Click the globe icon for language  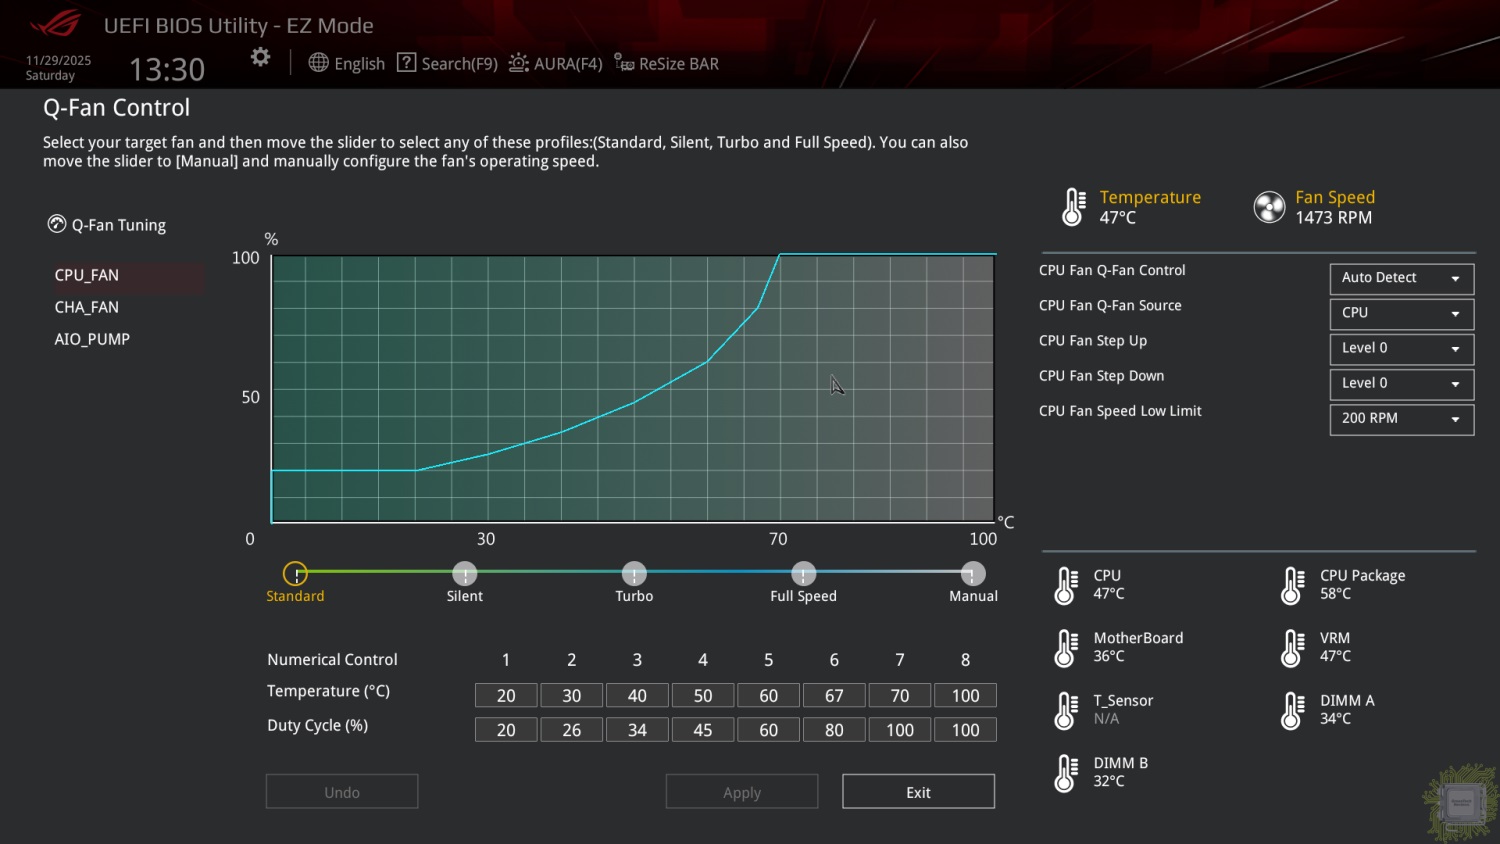click(318, 63)
